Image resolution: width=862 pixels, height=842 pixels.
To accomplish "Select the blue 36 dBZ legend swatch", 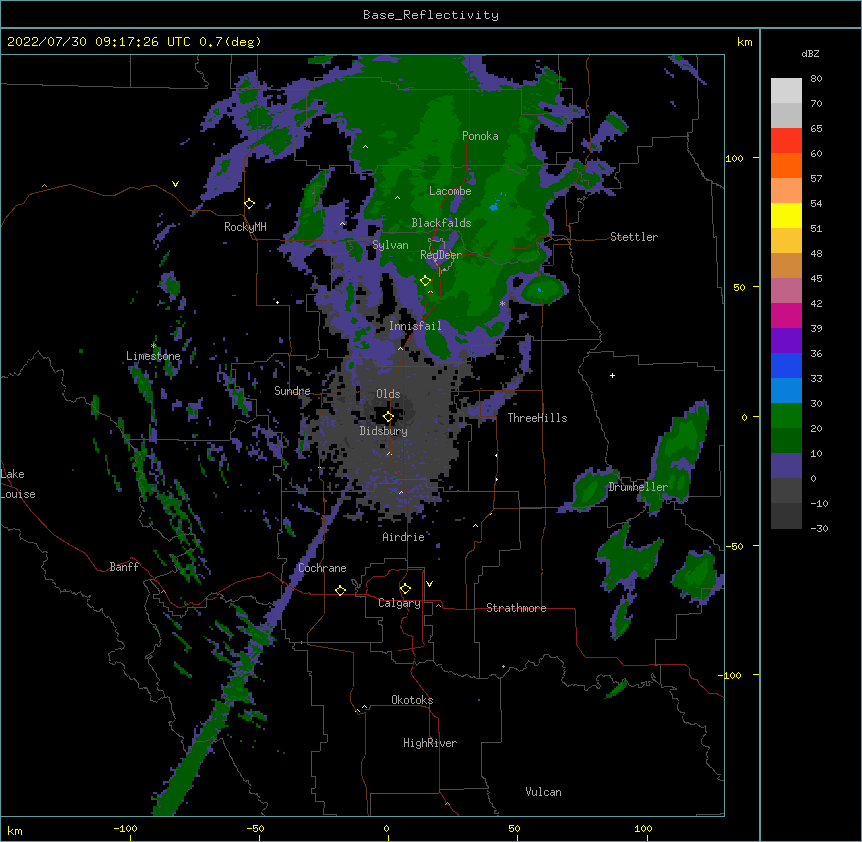I will pos(786,365).
